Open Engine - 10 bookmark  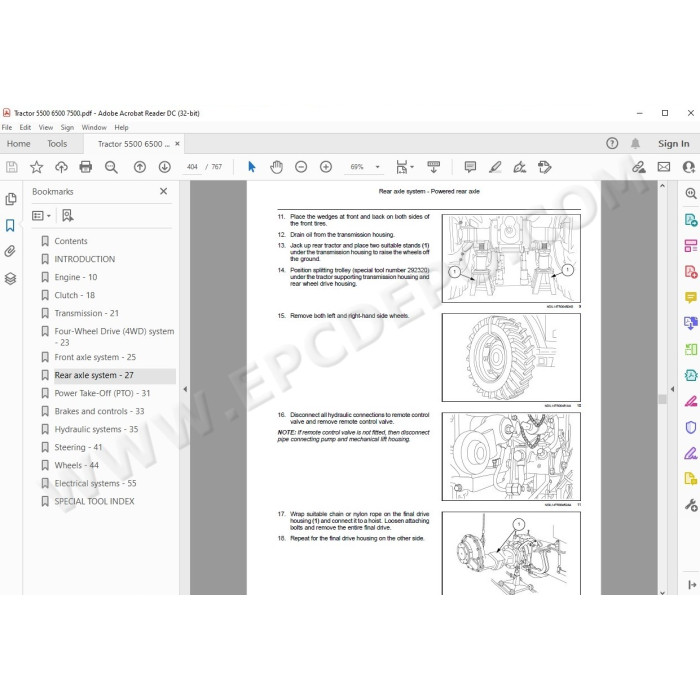coord(75,277)
